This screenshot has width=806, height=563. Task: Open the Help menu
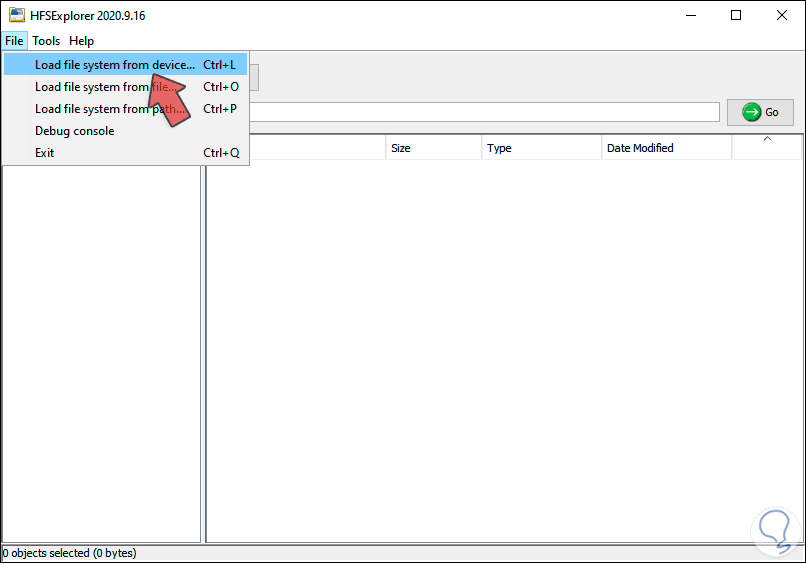[x=81, y=41]
